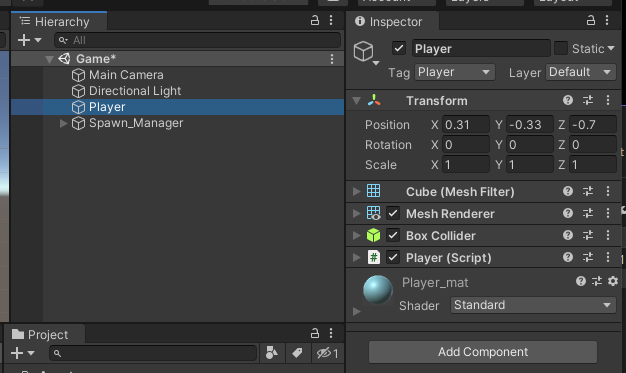Open the Transform component more options menu
Image resolution: width=626 pixels, height=373 pixels.
point(608,100)
